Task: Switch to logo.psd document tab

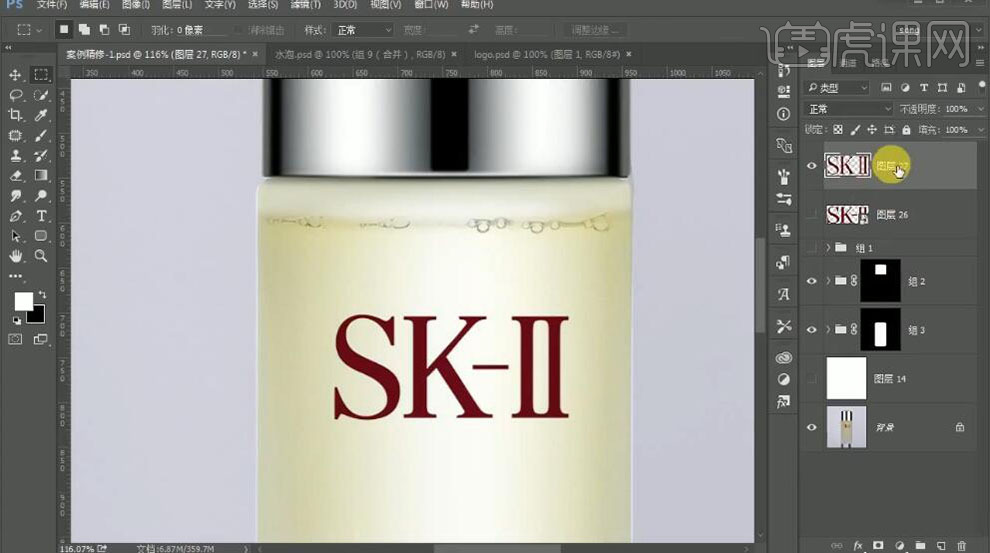Action: [x=546, y=55]
